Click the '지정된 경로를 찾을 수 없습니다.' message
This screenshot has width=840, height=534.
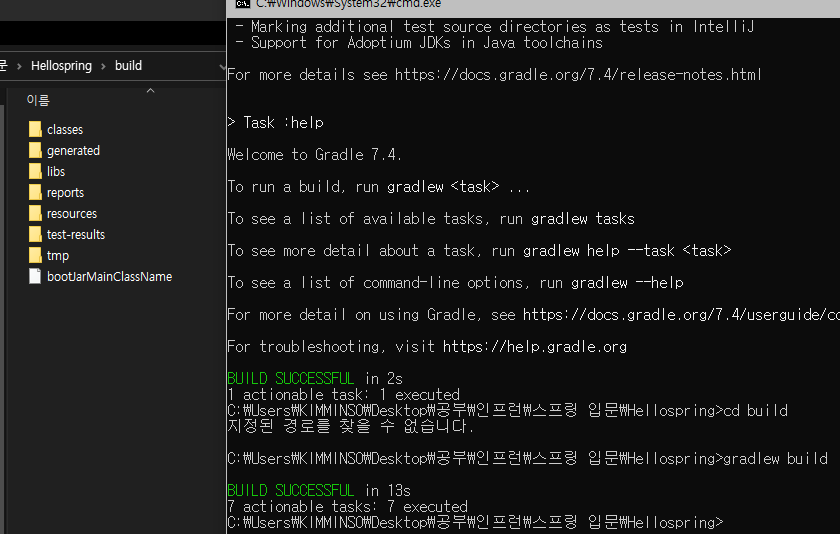pyautogui.click(x=351, y=426)
